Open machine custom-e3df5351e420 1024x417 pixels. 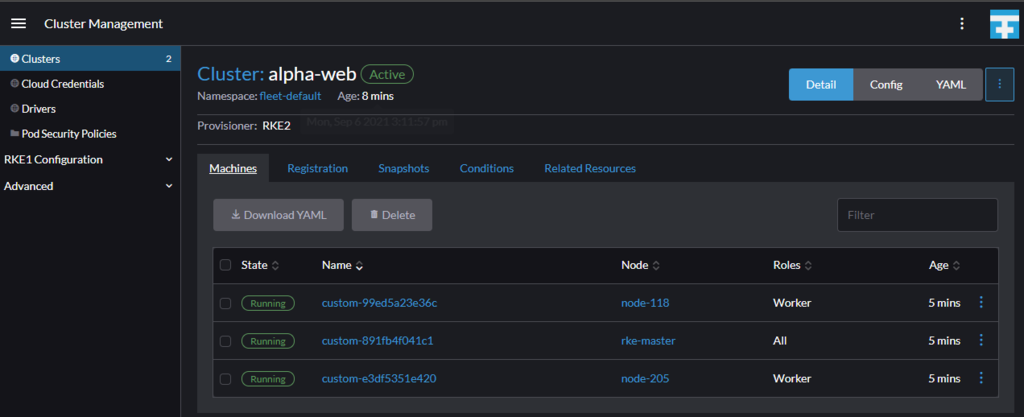click(x=379, y=378)
